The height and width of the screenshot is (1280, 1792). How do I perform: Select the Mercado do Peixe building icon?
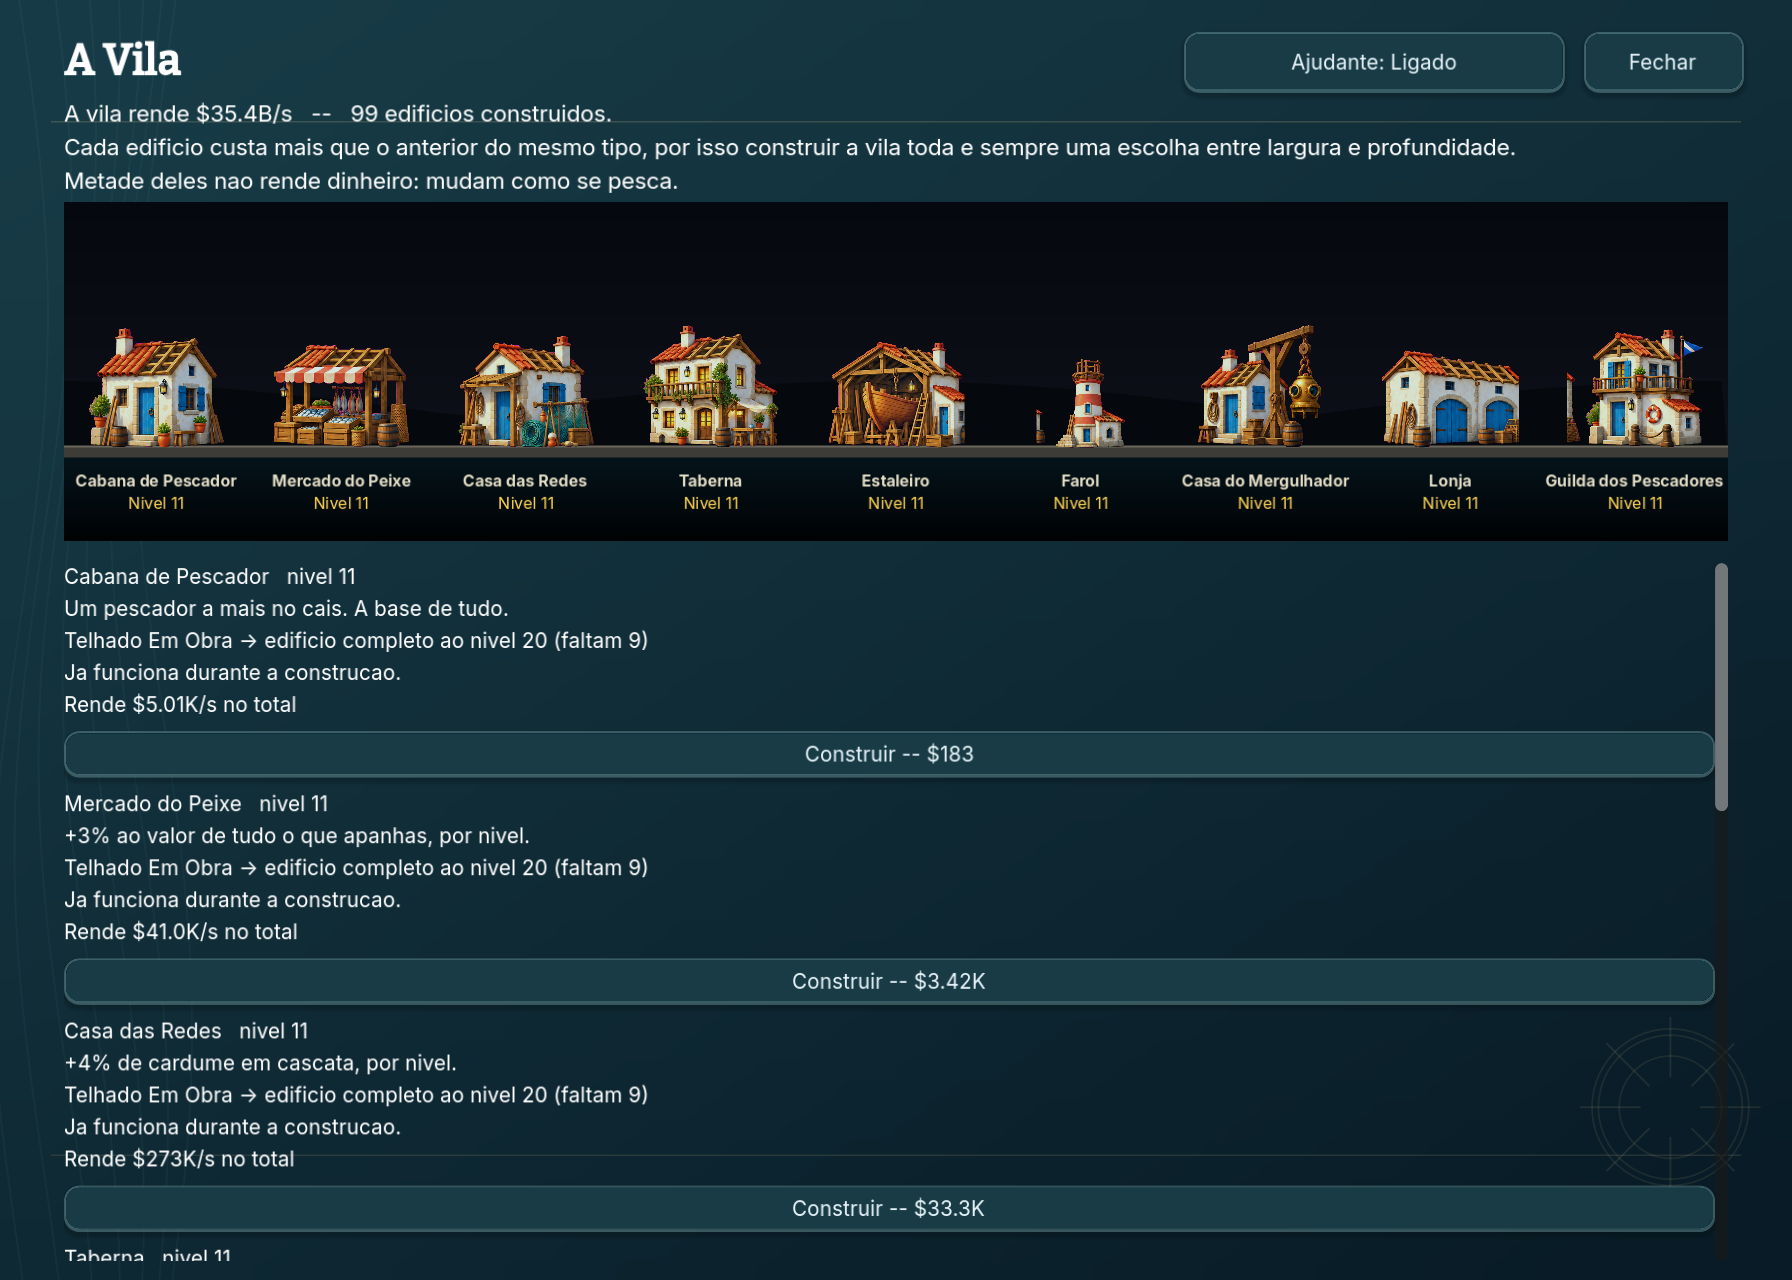click(341, 395)
